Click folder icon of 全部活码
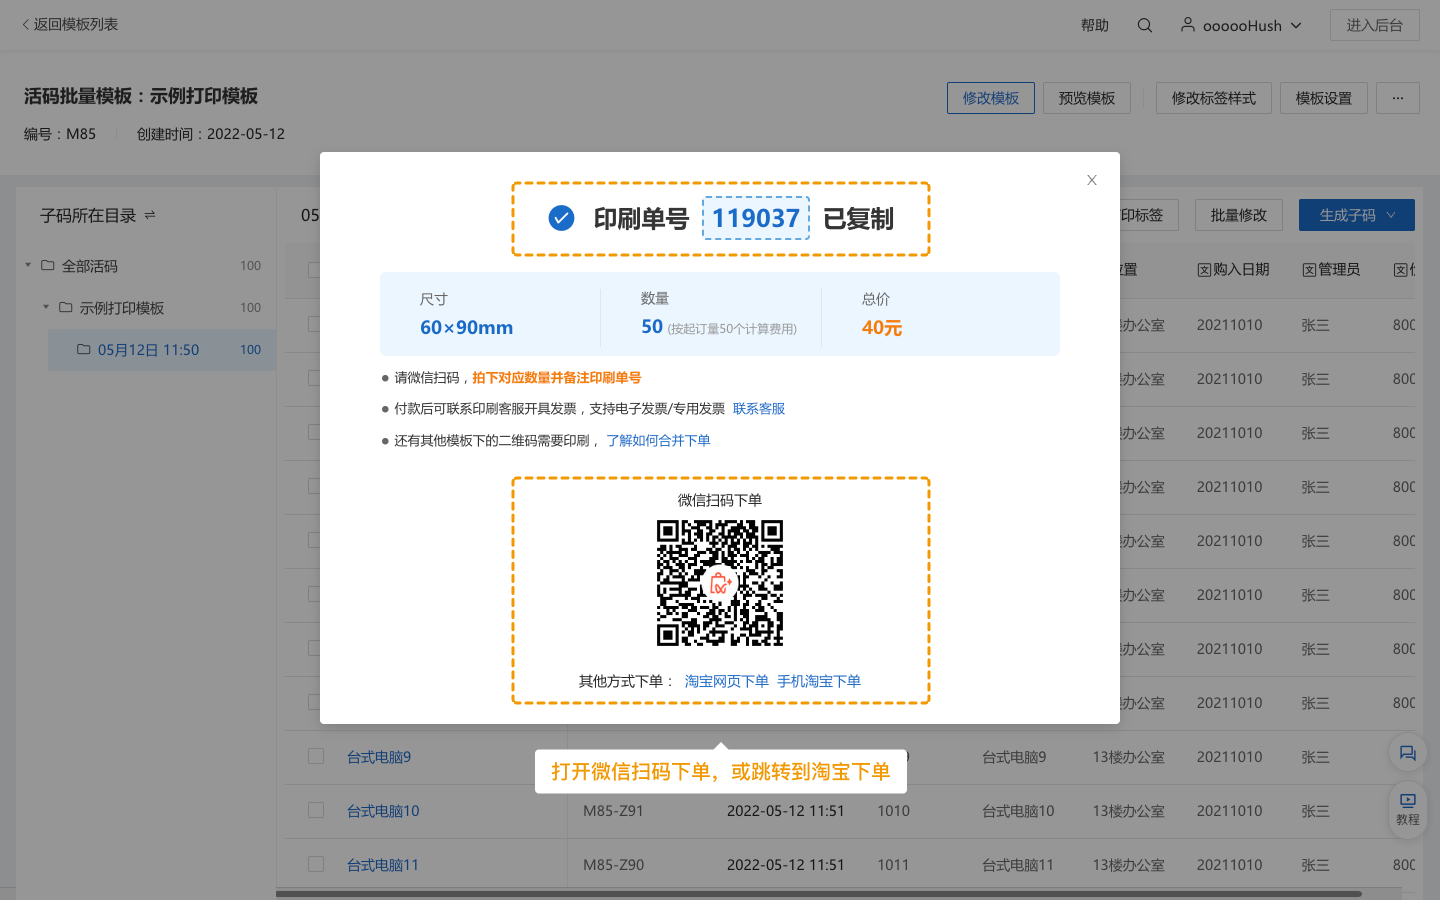Viewport: 1440px width, 900px height. pyautogui.click(x=47, y=265)
